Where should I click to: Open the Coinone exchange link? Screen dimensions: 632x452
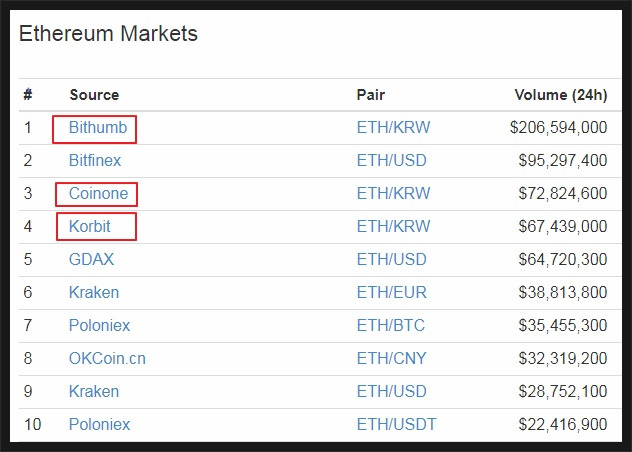tap(98, 194)
